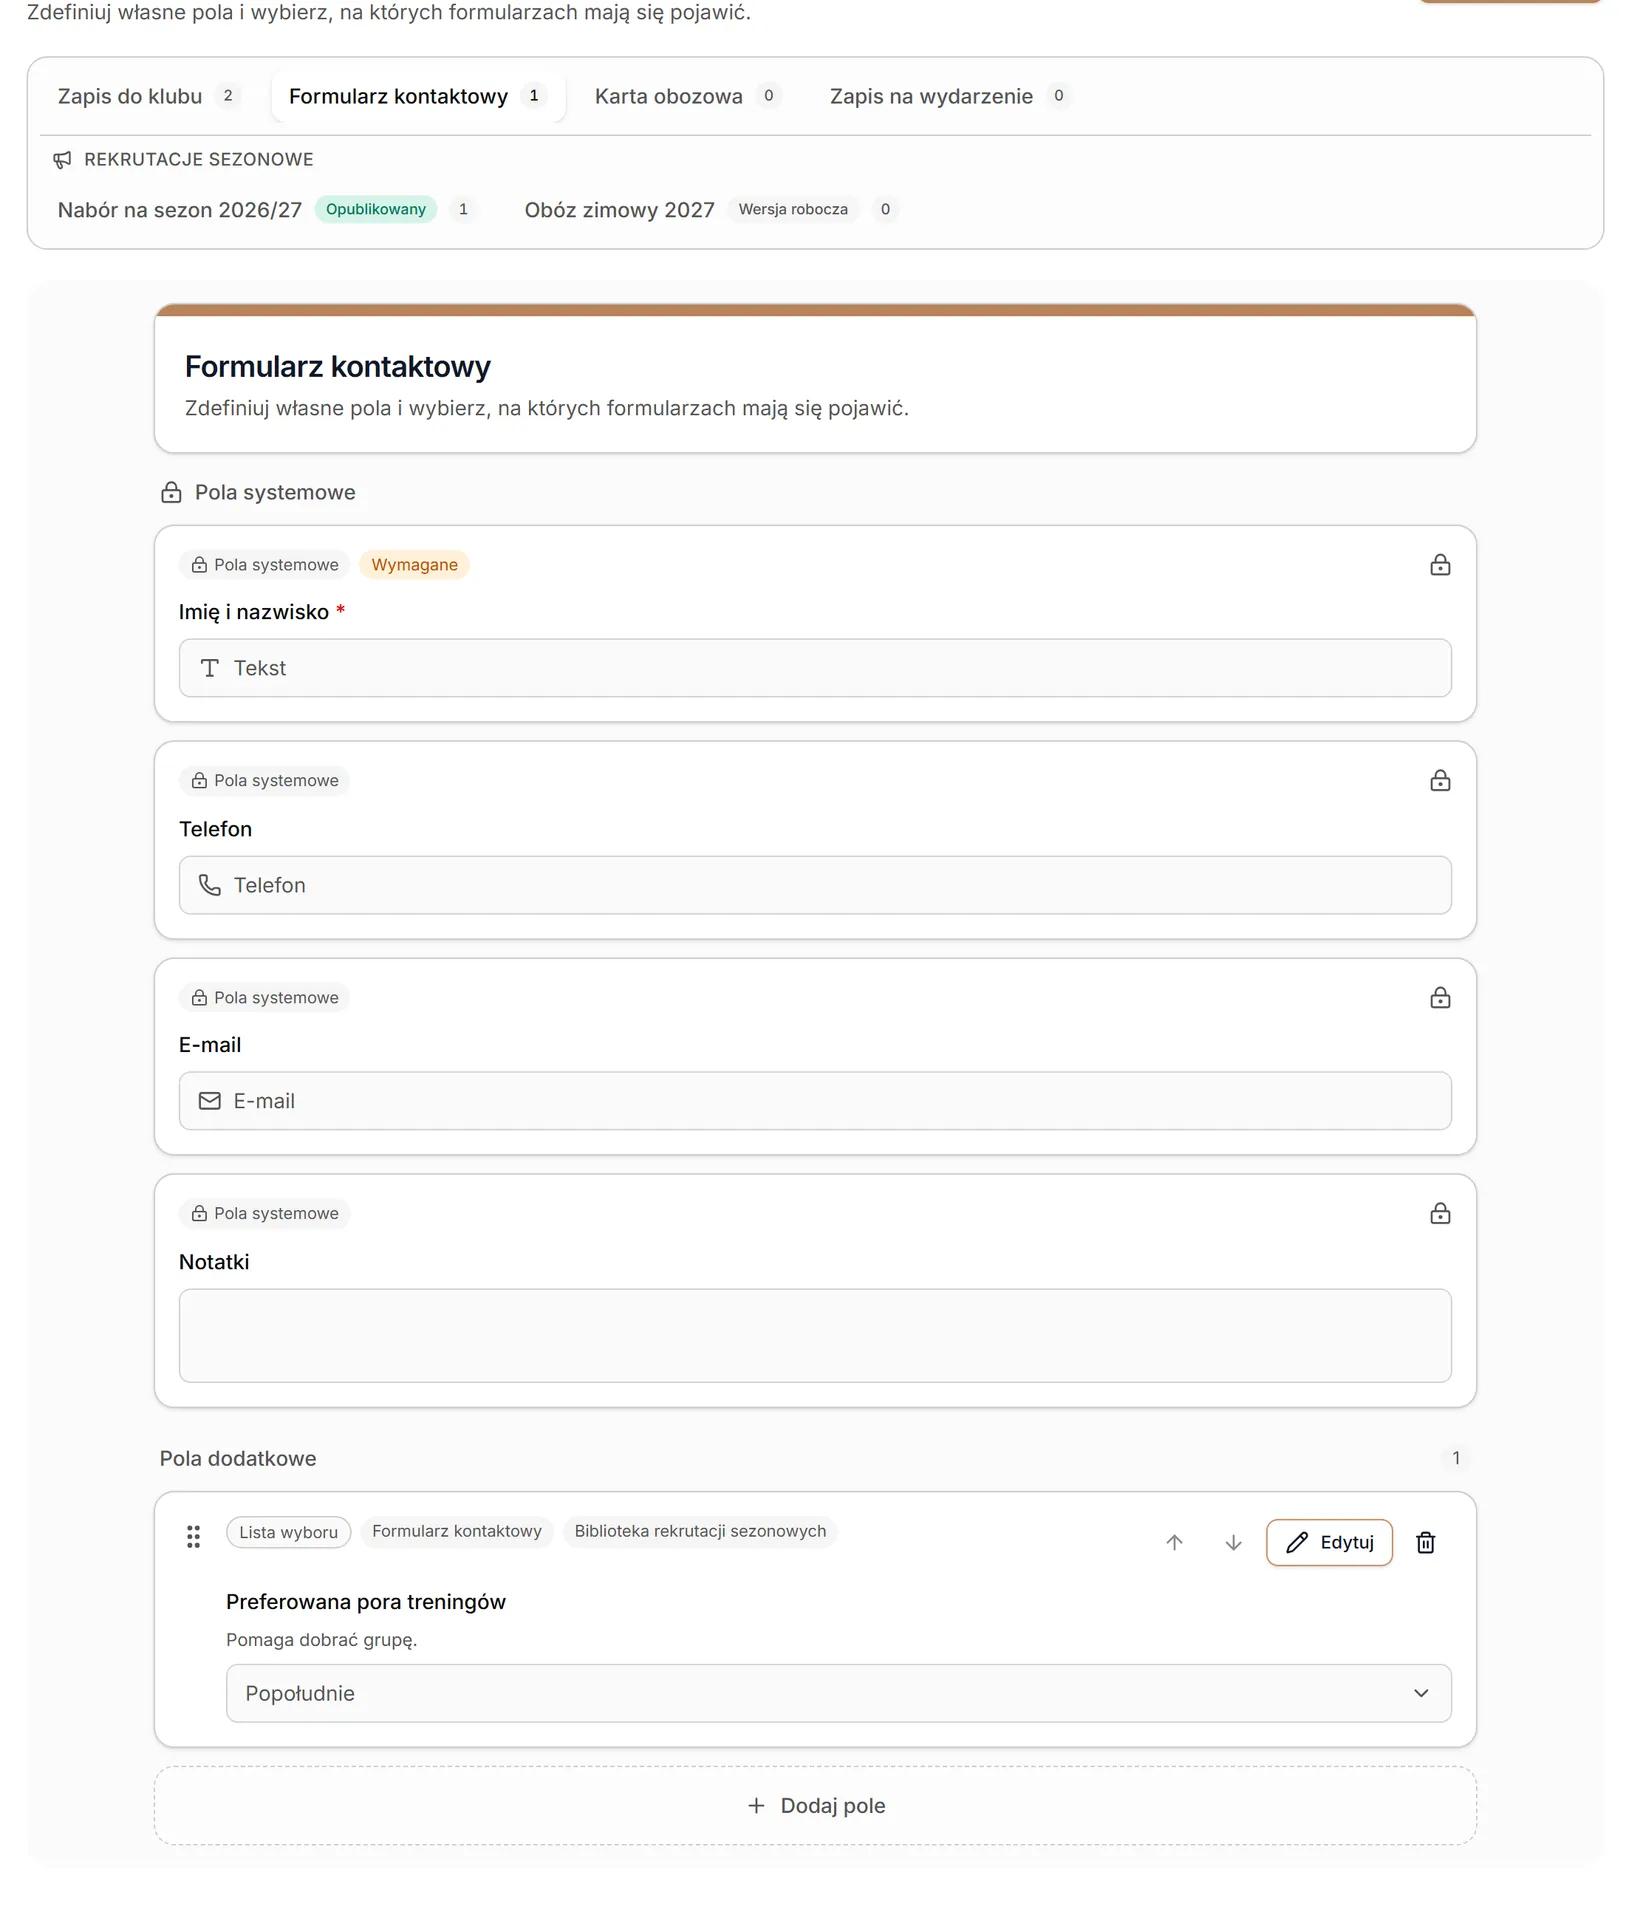The image size is (1640, 1915).
Task: Click the lock icon on Imię i nazwisko card
Action: coord(1440,565)
